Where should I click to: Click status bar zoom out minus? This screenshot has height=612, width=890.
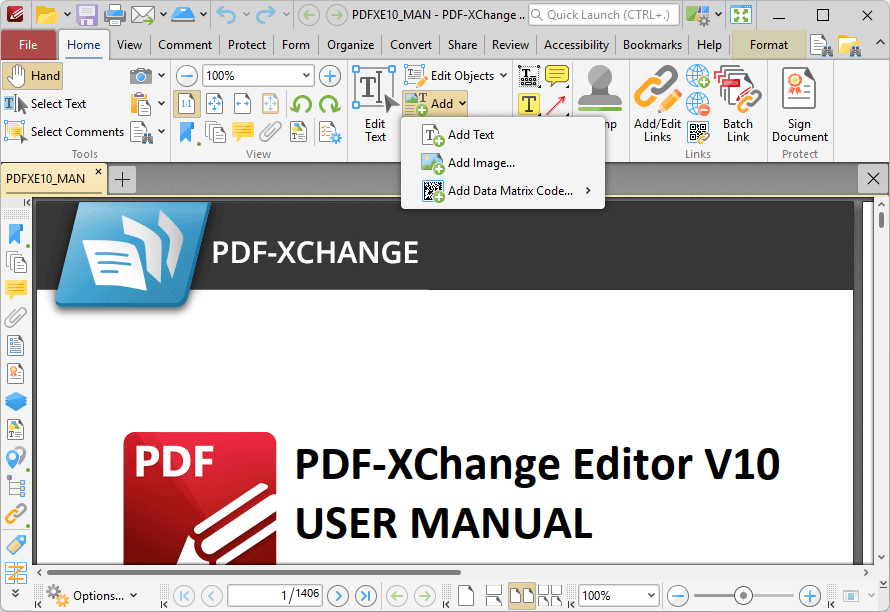[678, 596]
